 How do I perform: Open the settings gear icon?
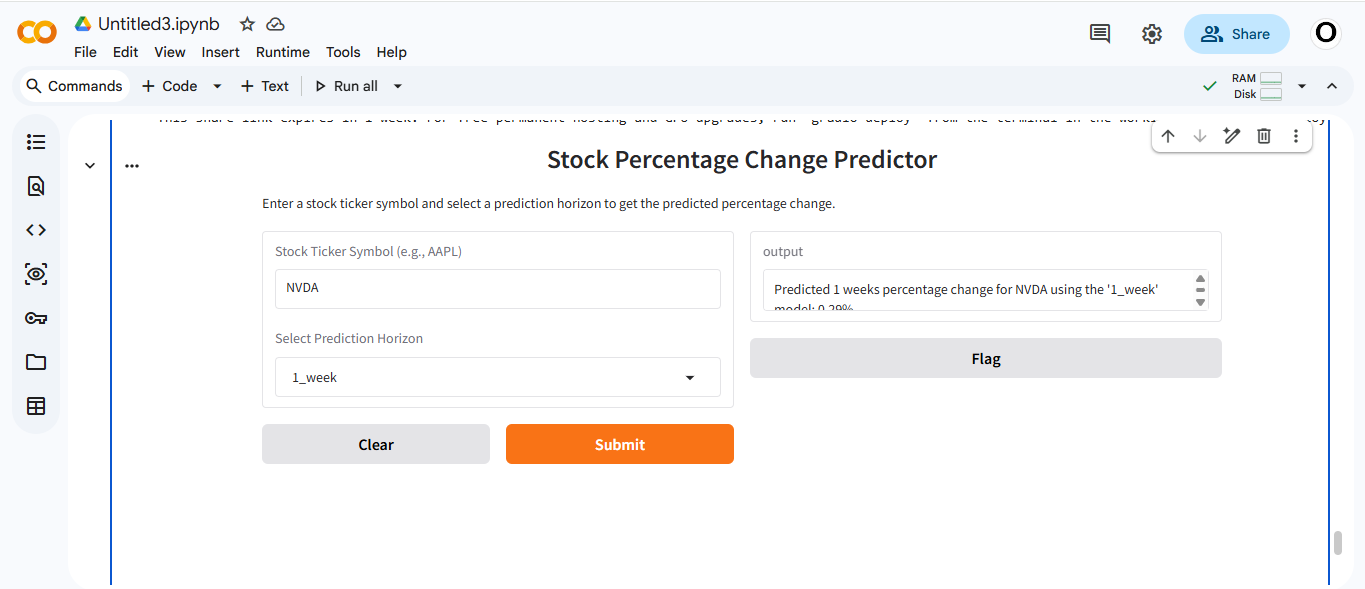click(1152, 34)
